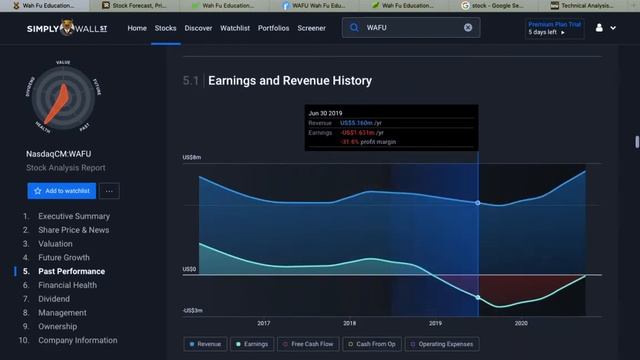Jump to Financial Health section
The height and width of the screenshot is (360, 640).
click(67, 285)
